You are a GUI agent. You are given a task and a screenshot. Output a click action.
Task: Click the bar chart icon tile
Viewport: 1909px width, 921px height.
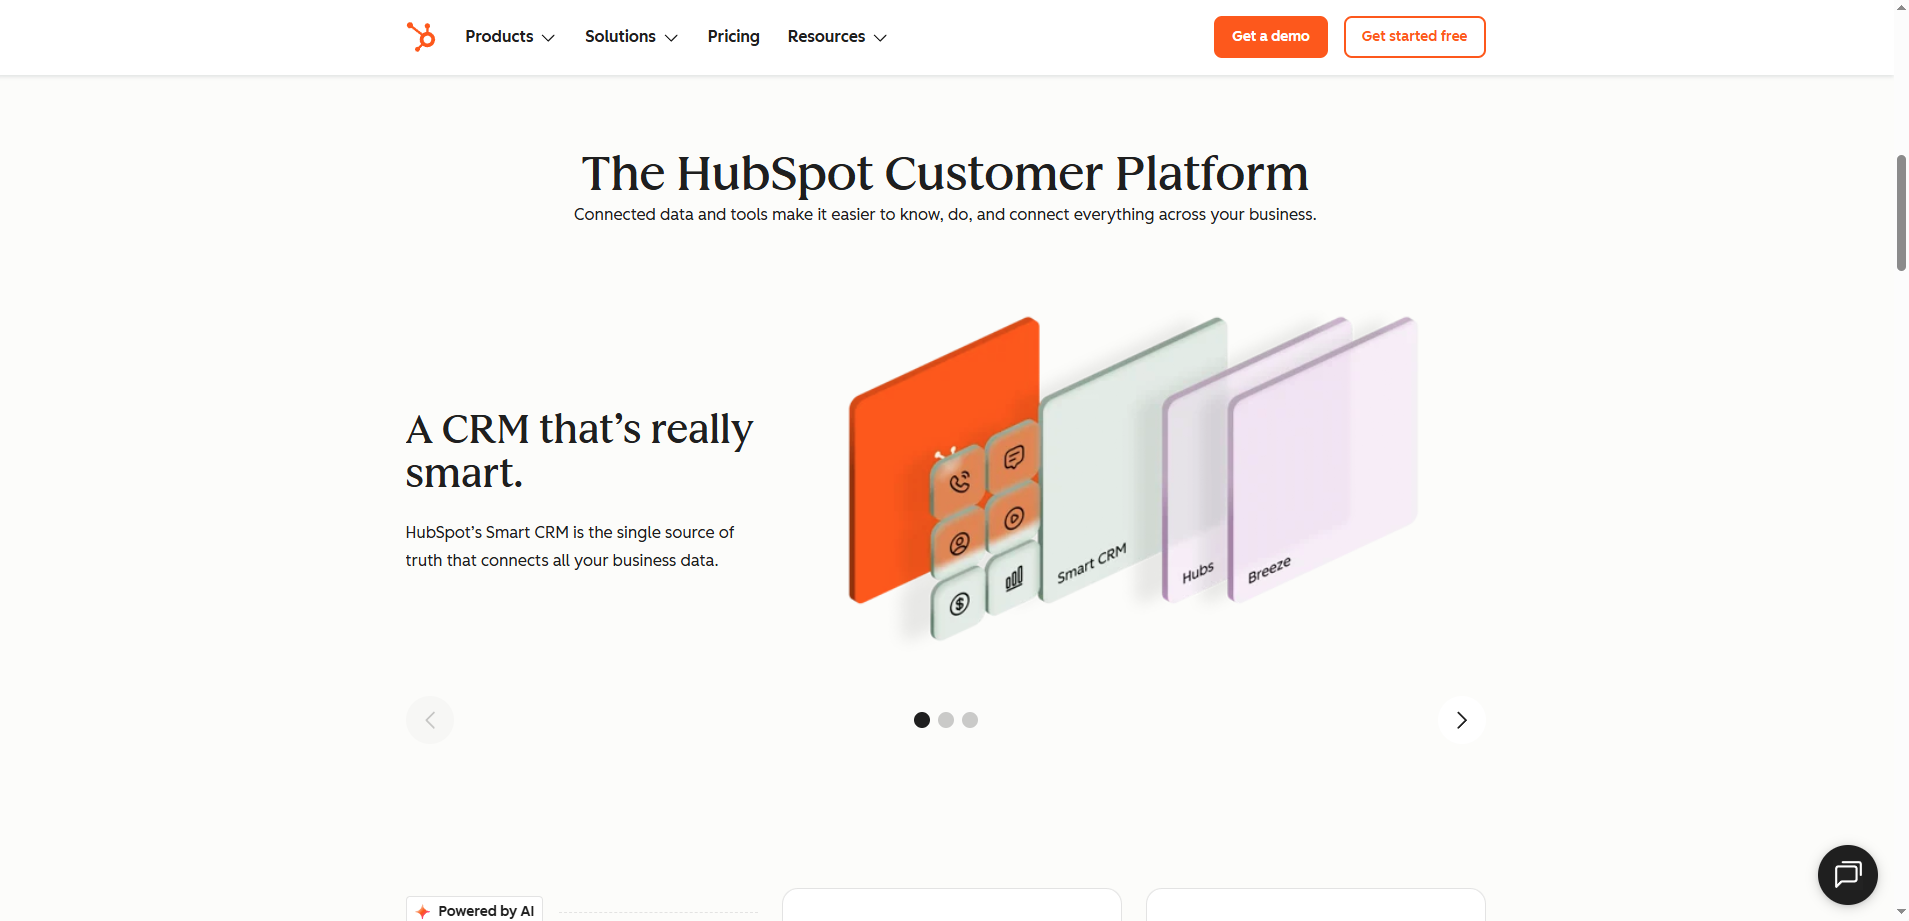click(x=1013, y=578)
